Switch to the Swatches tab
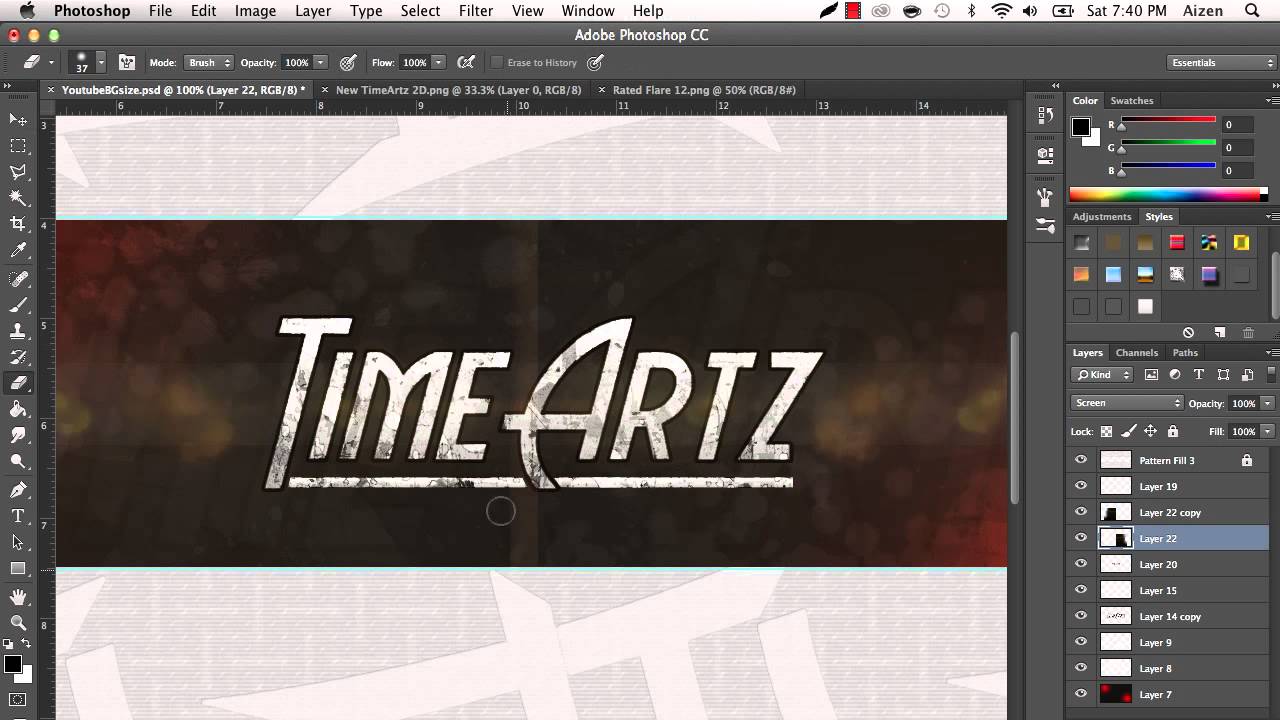The image size is (1280, 720). [x=1132, y=100]
